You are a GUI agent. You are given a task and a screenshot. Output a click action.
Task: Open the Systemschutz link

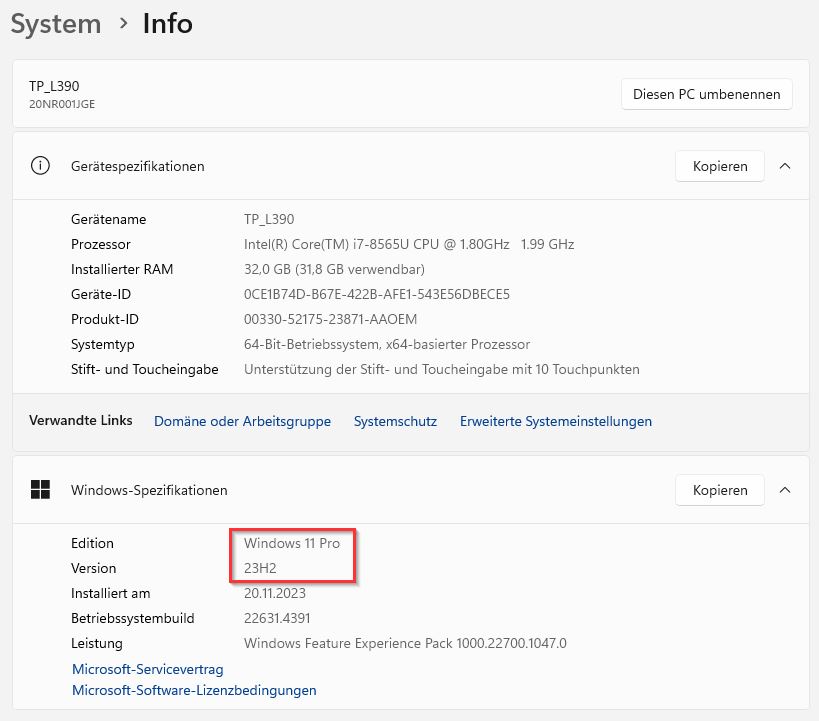395,421
